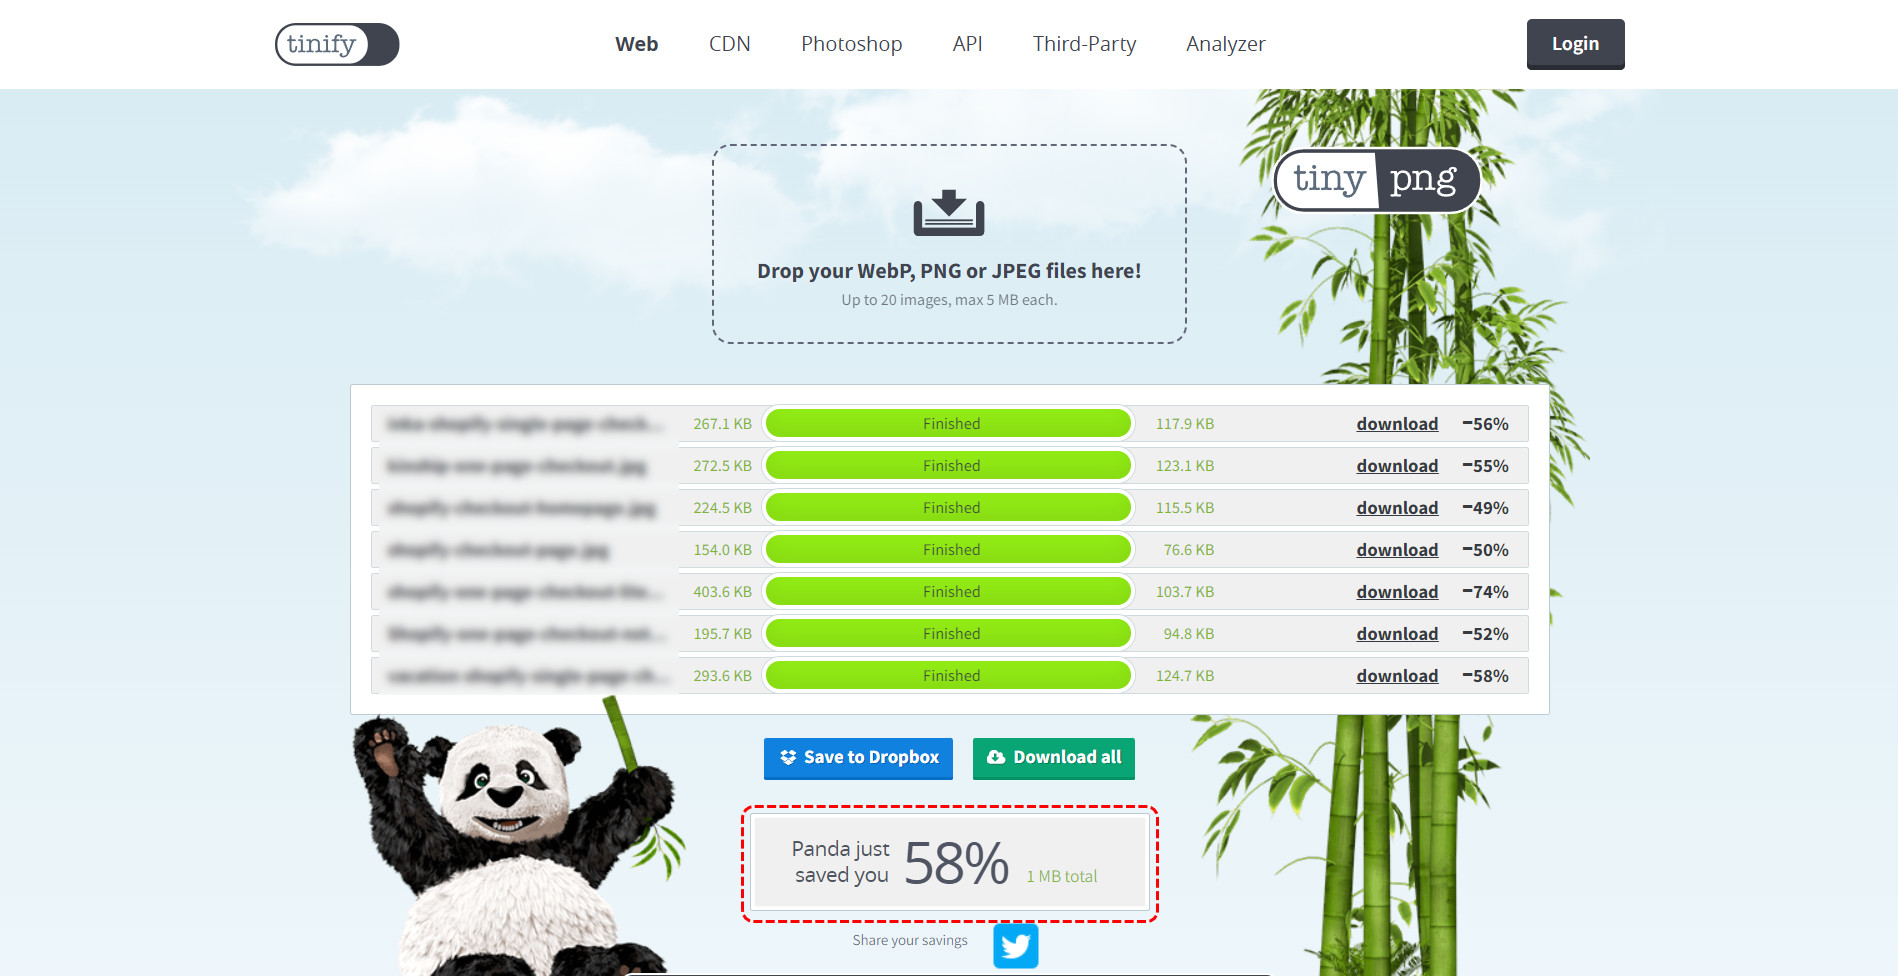
Task: Open the API navigation item
Action: pos(967,44)
